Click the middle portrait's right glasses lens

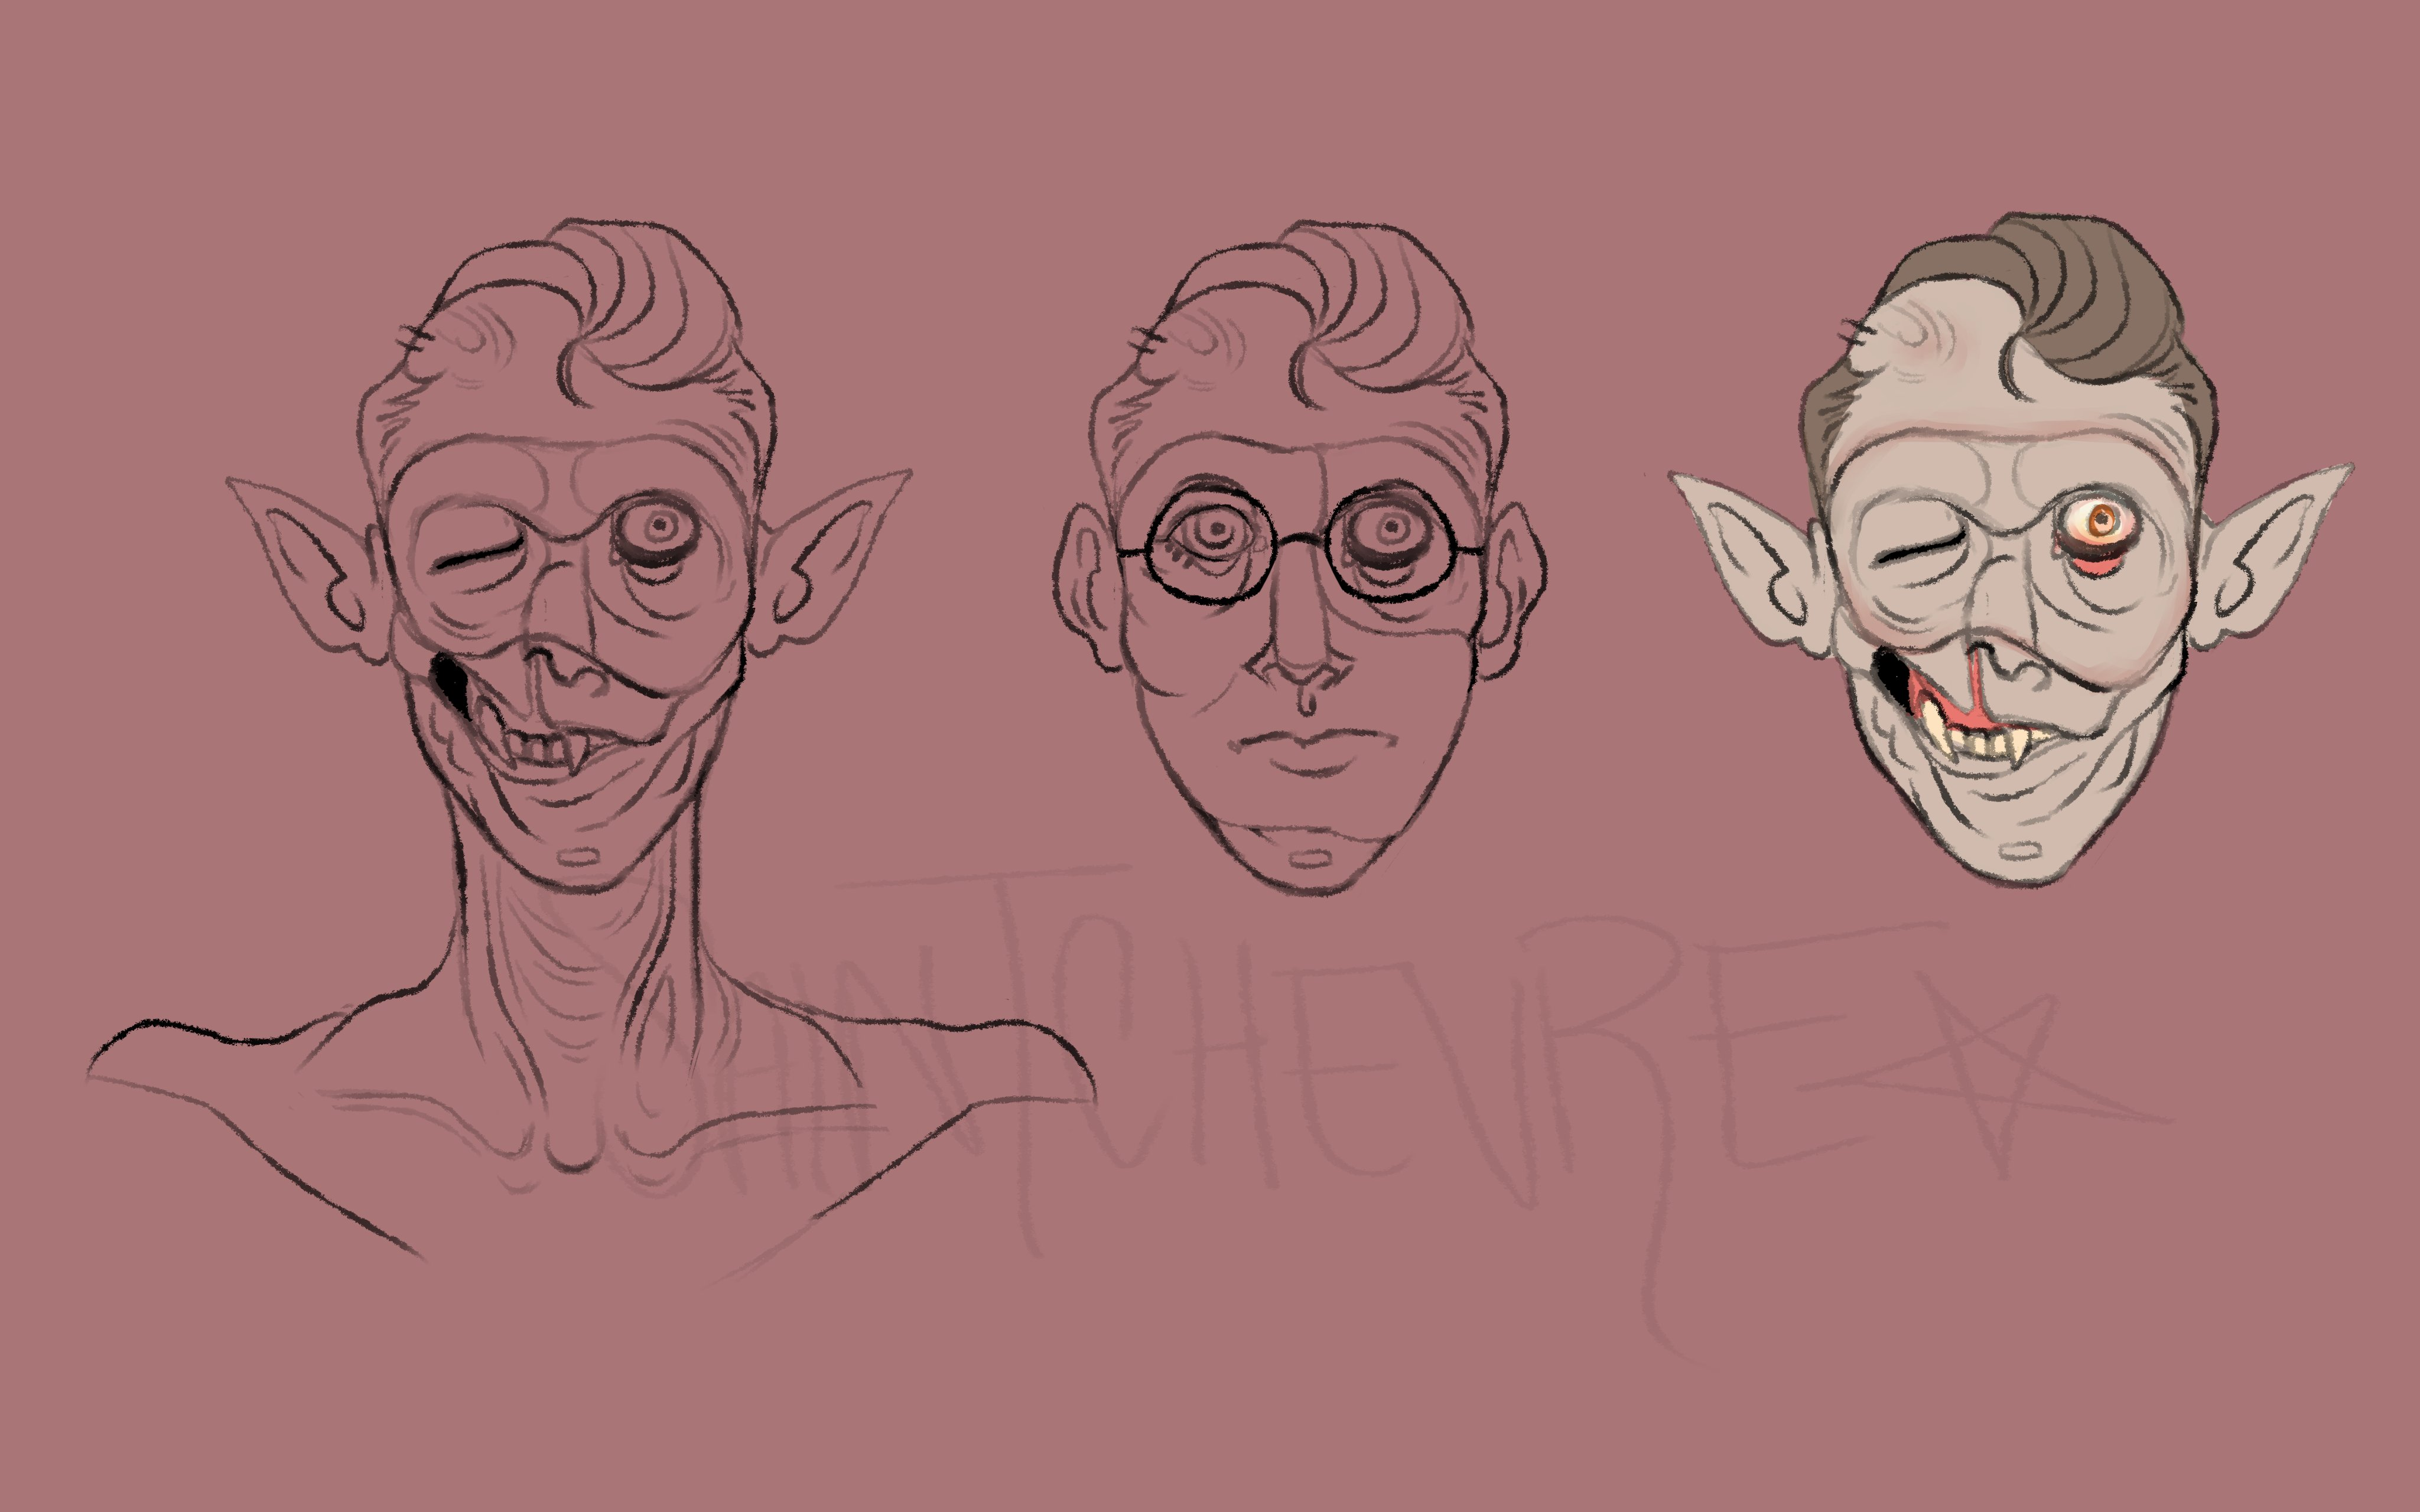coord(1390,544)
